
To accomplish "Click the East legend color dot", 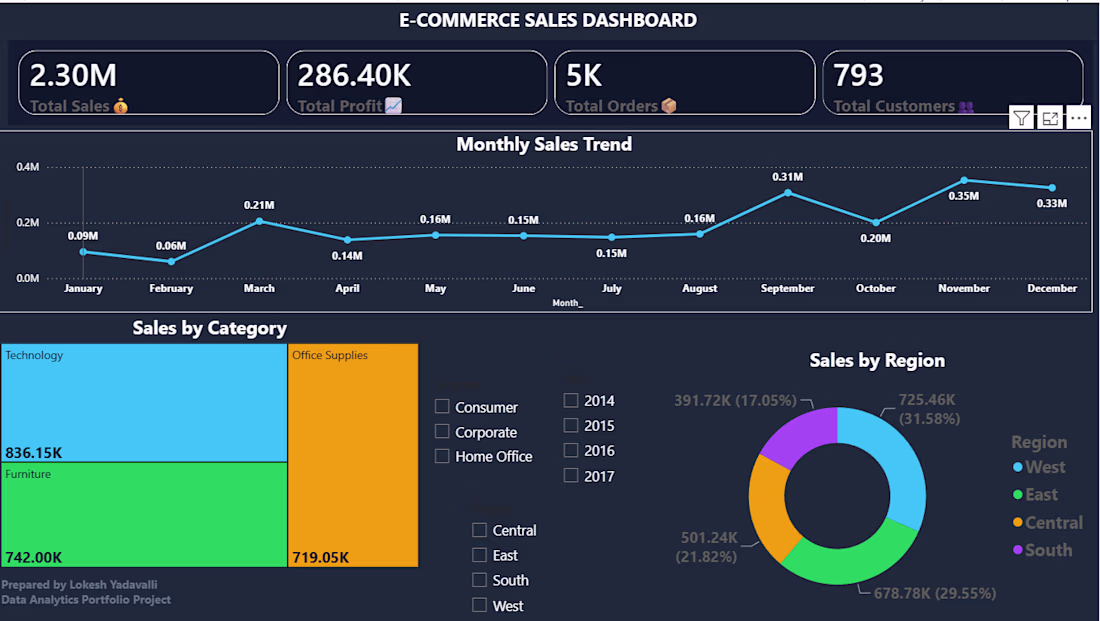I will coord(1018,495).
